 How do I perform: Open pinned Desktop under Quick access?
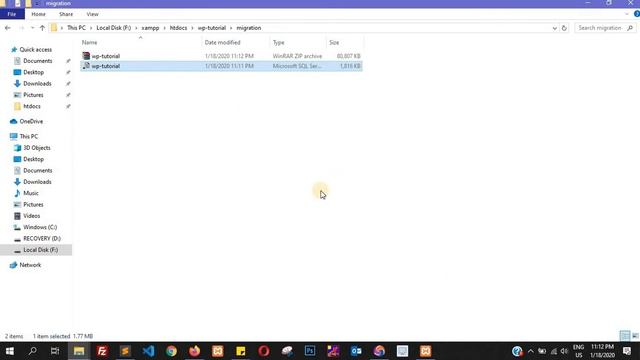pyautogui.click(x=33, y=72)
